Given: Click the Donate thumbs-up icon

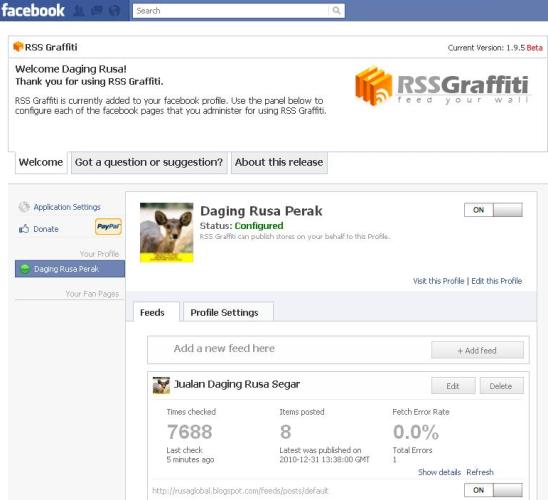Looking at the screenshot, I should point(24,229).
